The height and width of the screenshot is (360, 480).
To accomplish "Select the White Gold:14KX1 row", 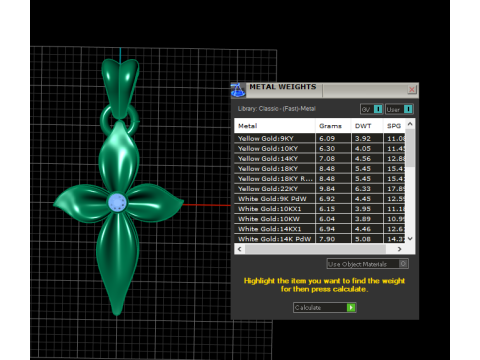I will [320, 229].
